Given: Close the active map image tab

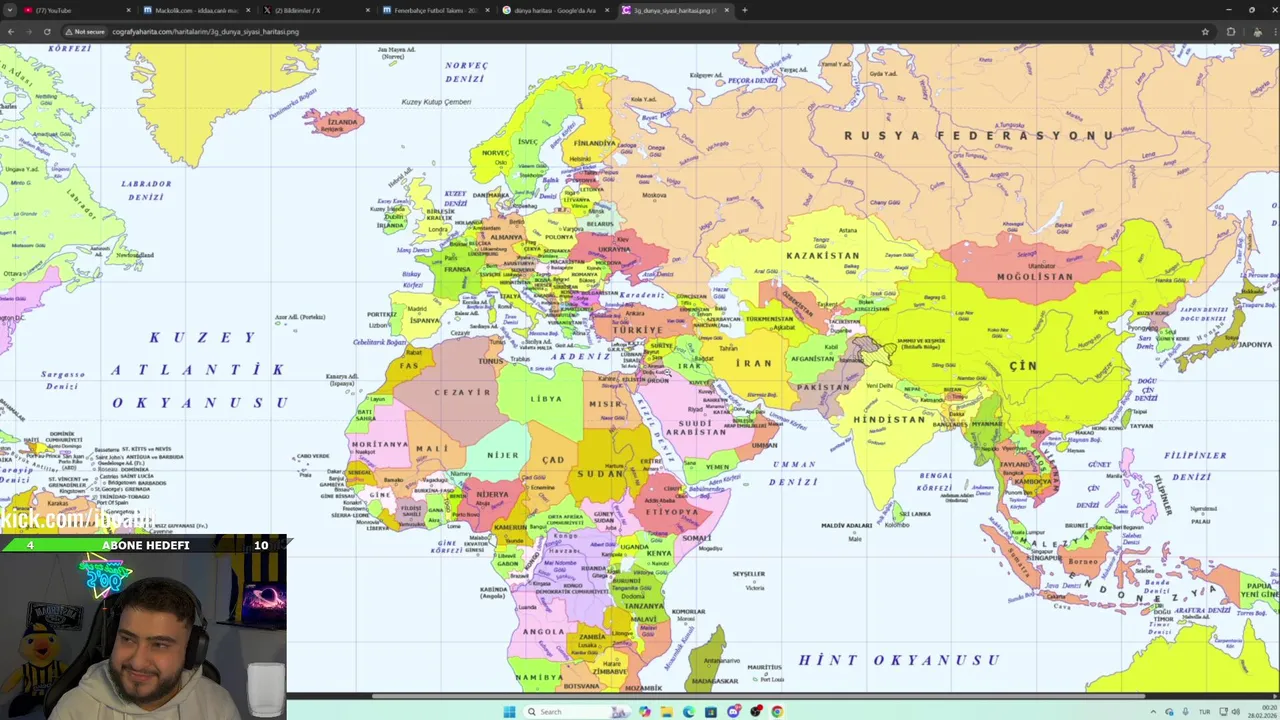Looking at the screenshot, I should tap(727, 10).
